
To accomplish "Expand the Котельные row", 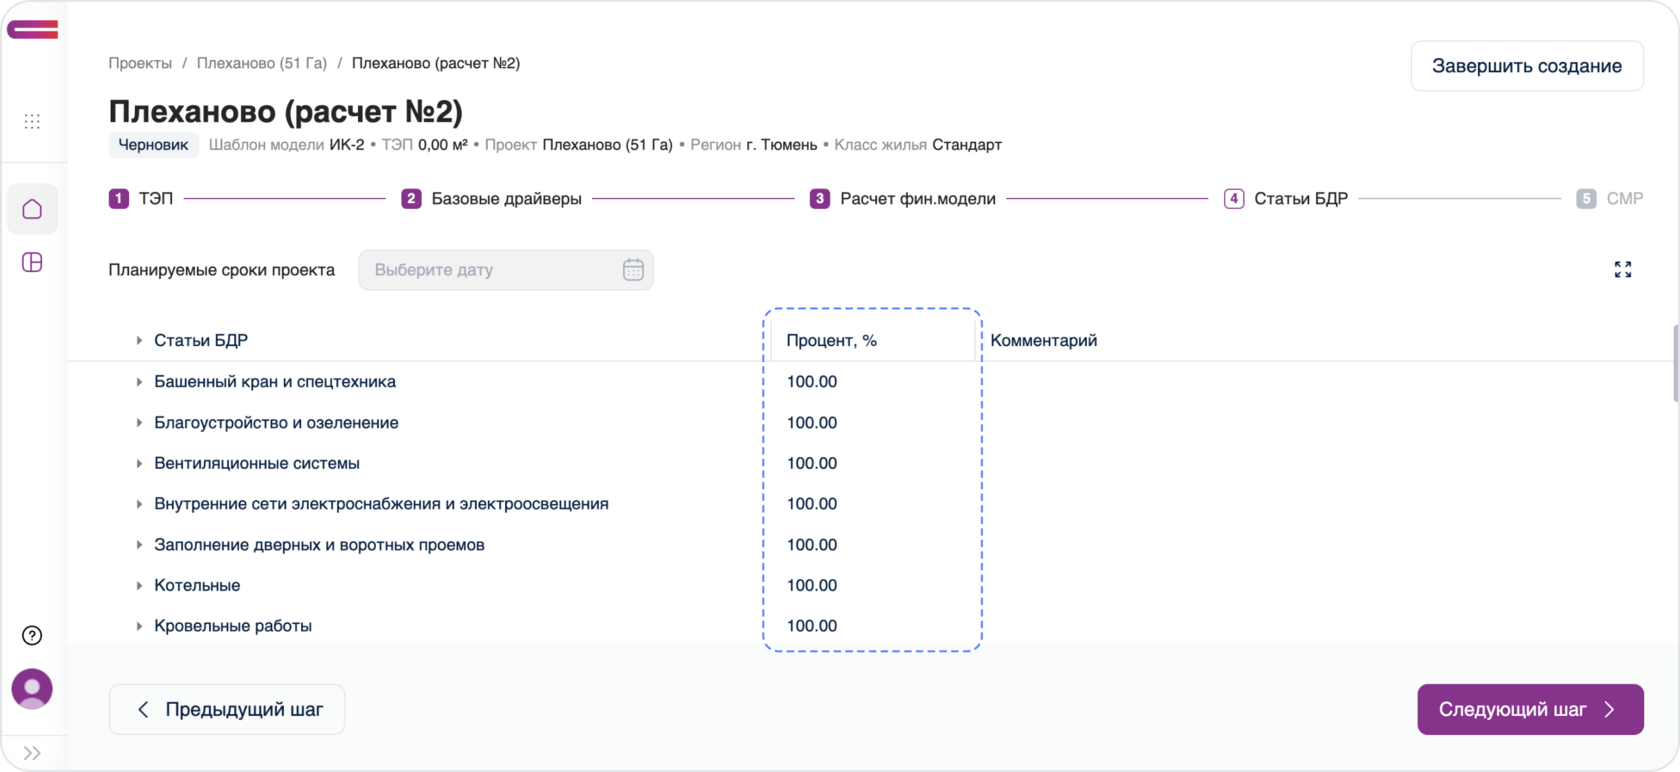I will 139,586.
